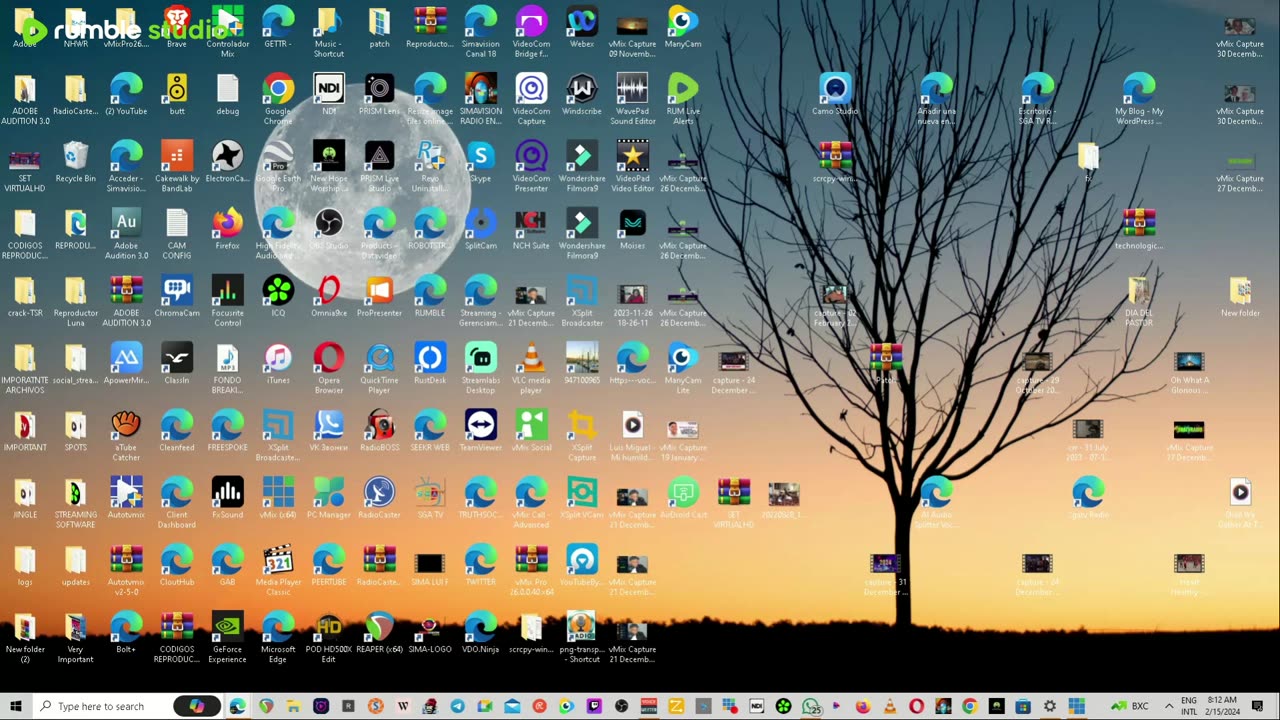Open RUM Live Alerts icon
The height and width of the screenshot is (720, 1280).
pyautogui.click(x=683, y=98)
